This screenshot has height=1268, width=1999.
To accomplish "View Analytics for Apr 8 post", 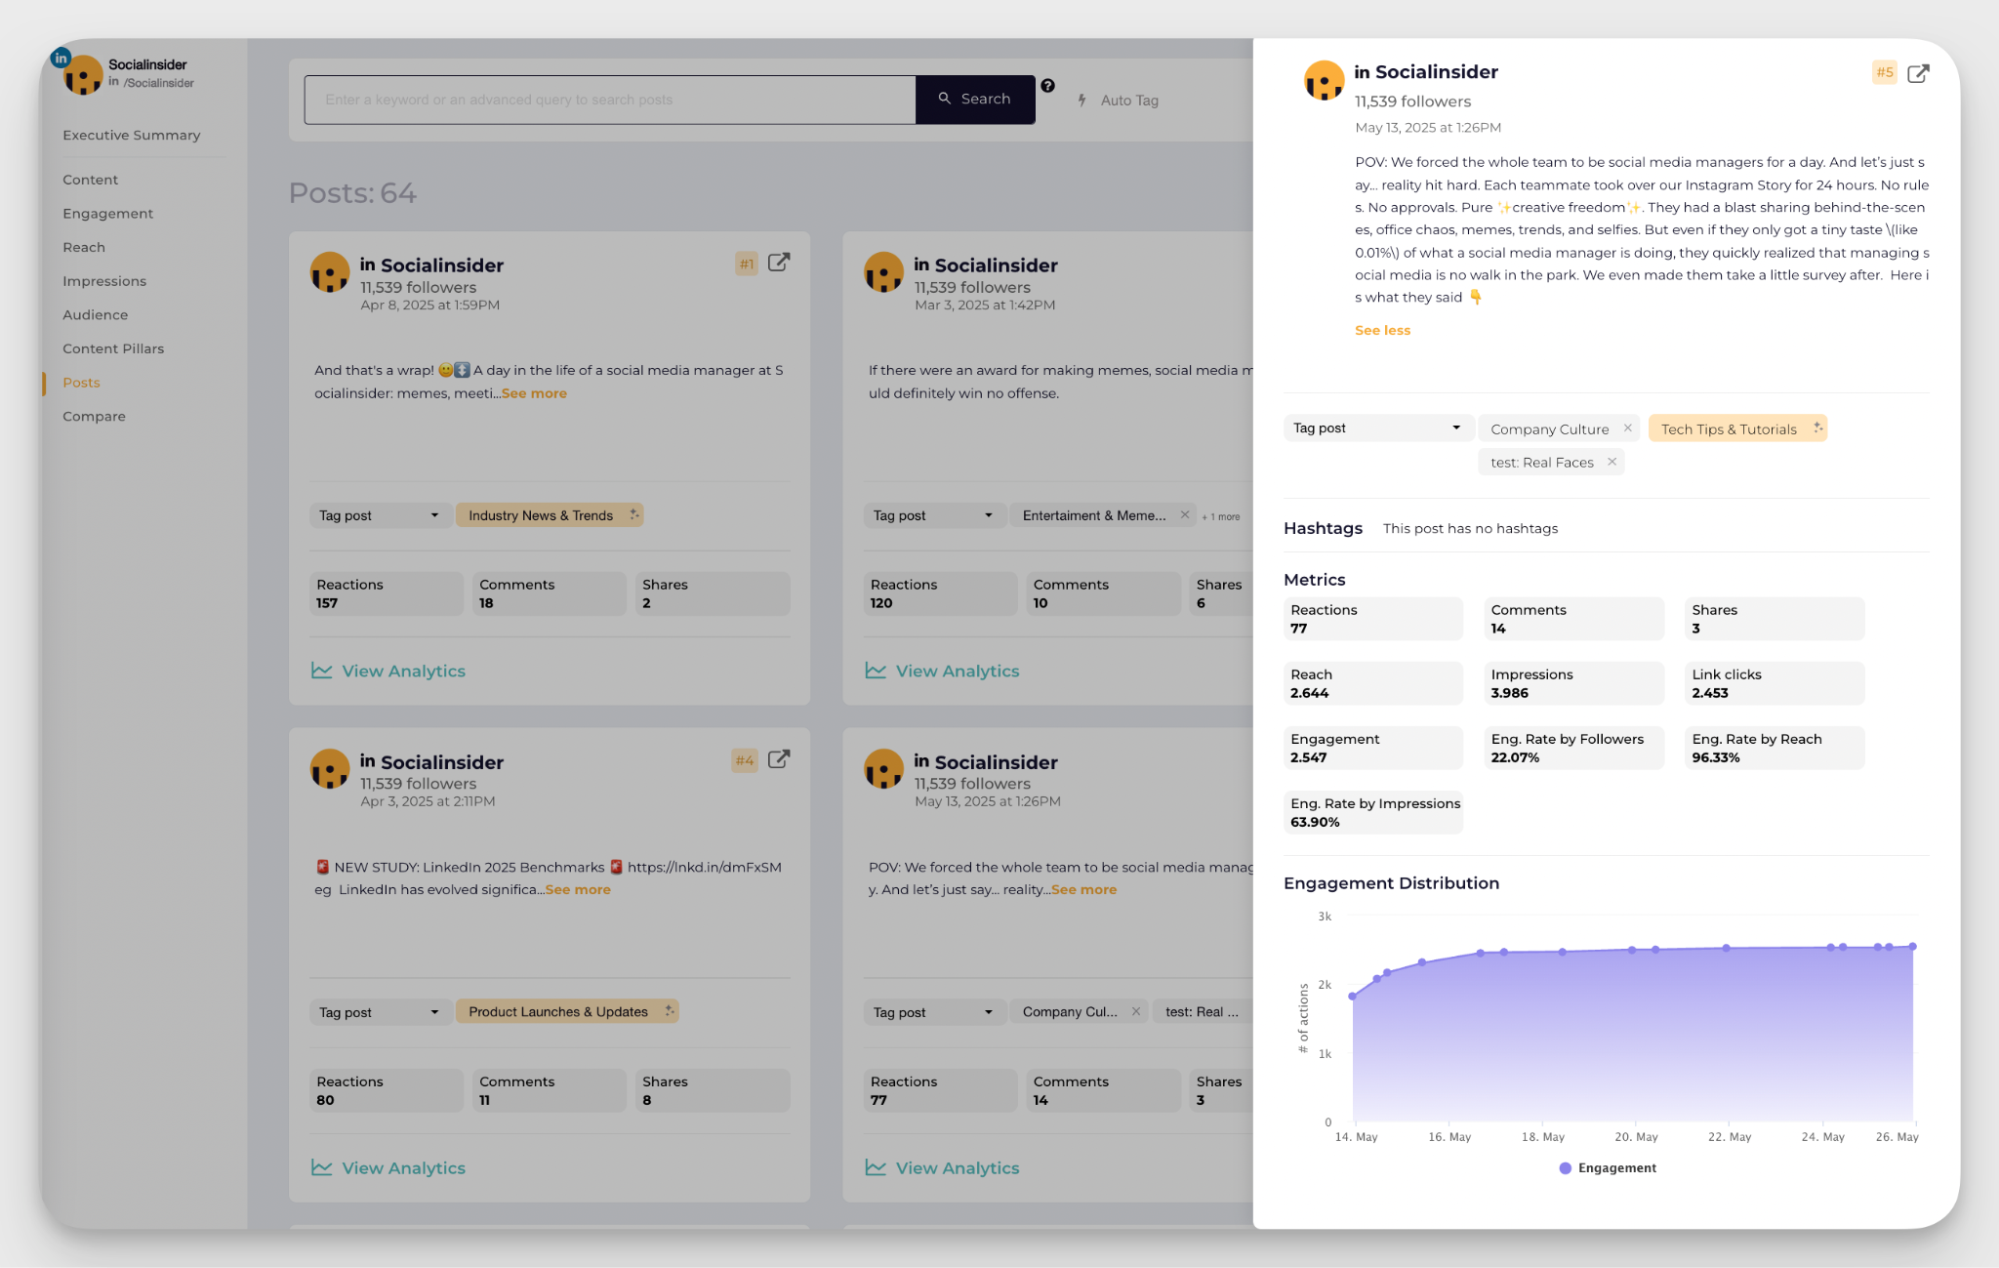I will click(388, 671).
